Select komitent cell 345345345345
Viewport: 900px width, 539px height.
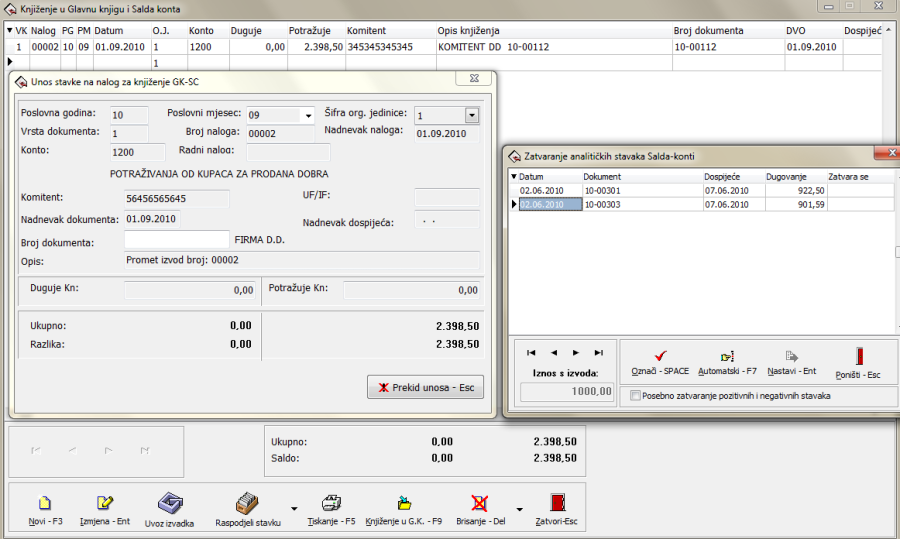coord(390,47)
